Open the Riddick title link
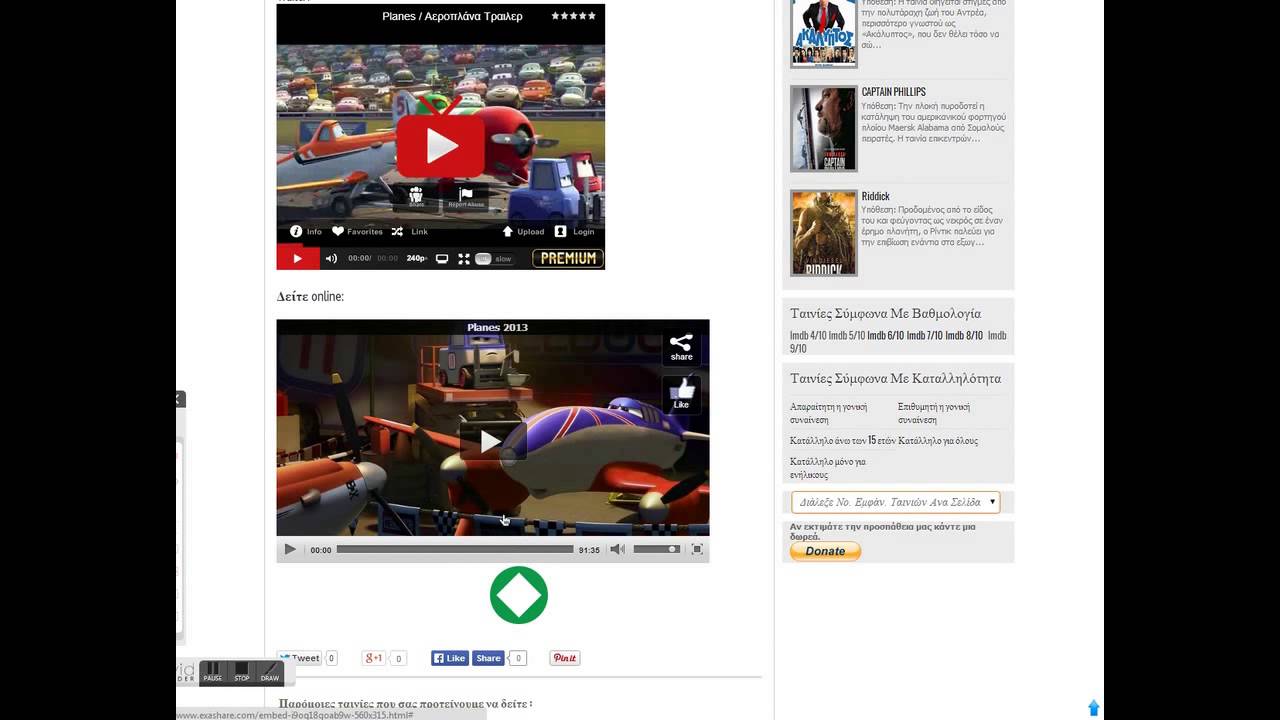Screen dimensions: 1280x720 (875, 196)
